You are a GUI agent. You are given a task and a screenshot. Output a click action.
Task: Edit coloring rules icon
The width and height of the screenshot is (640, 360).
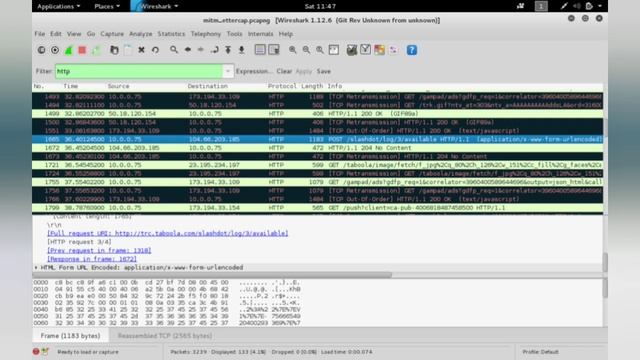pos(379,50)
